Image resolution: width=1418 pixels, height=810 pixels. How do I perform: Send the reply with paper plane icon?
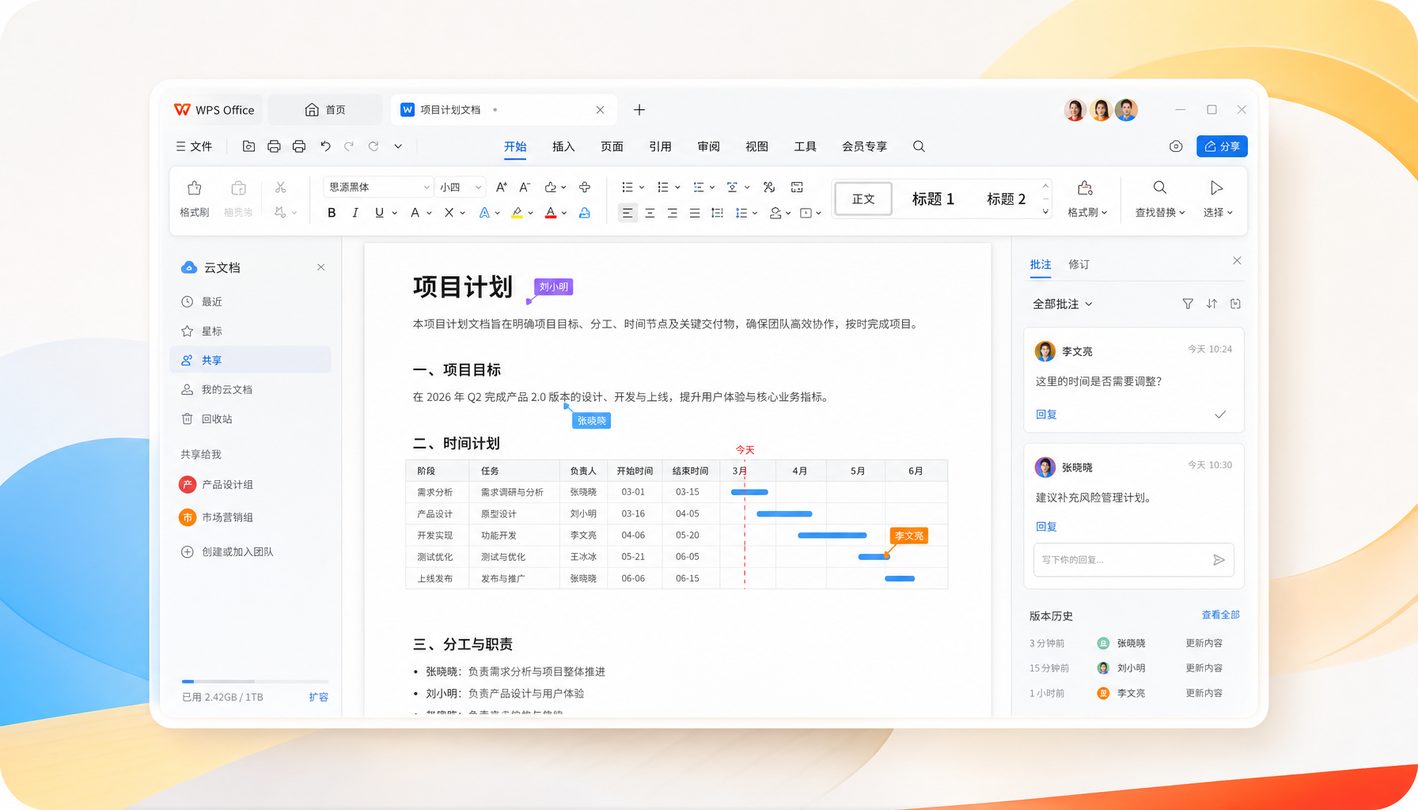[1219, 560]
